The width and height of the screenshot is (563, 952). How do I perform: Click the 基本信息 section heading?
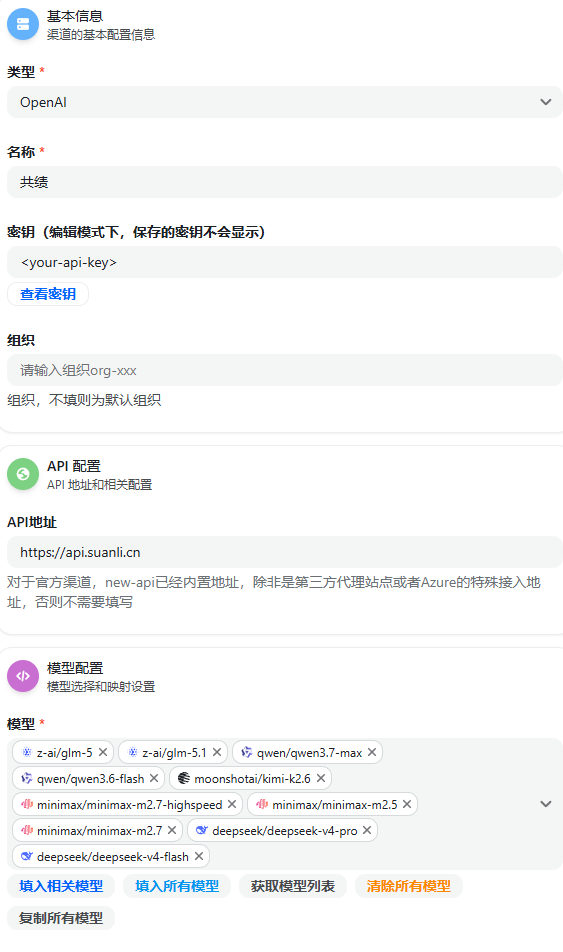tap(75, 16)
